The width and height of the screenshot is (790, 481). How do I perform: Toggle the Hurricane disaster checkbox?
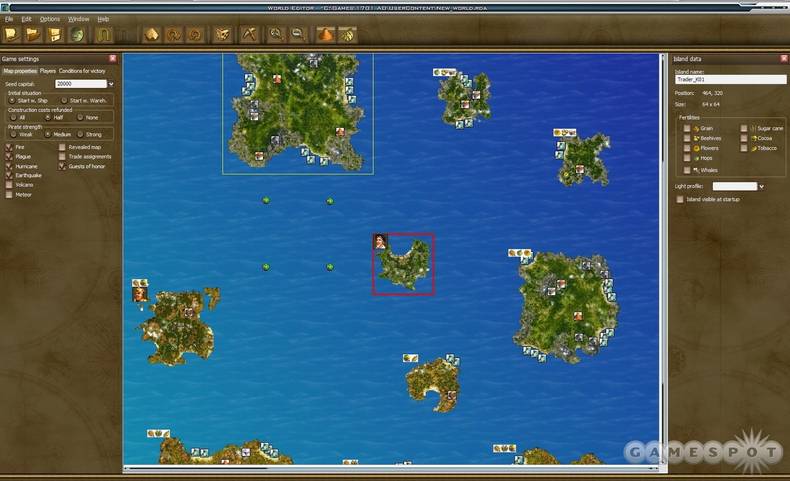point(9,166)
